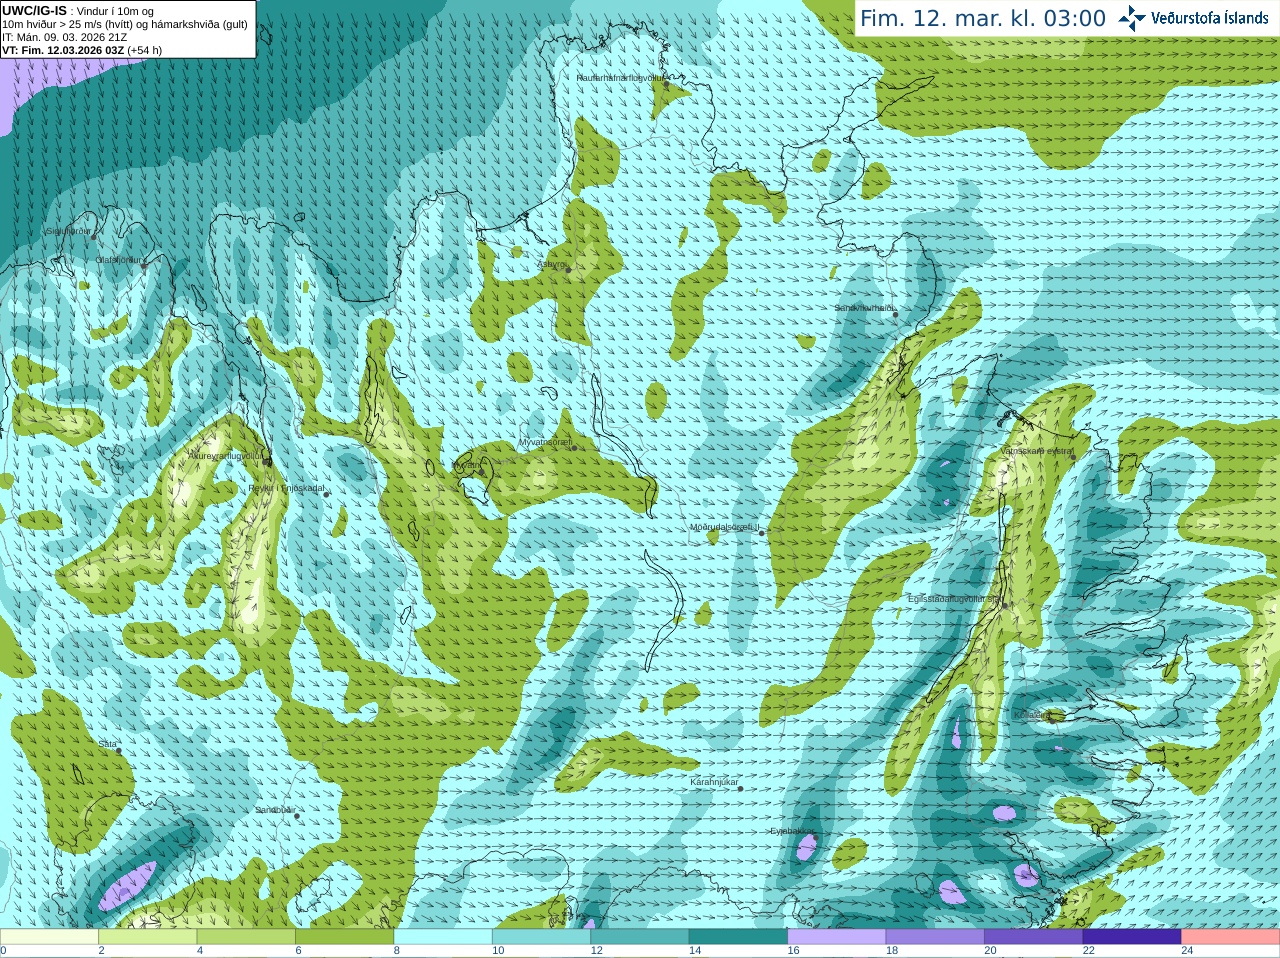
Task: Click the Reykir í Fnjóskadal station label
Action: pos(286,488)
